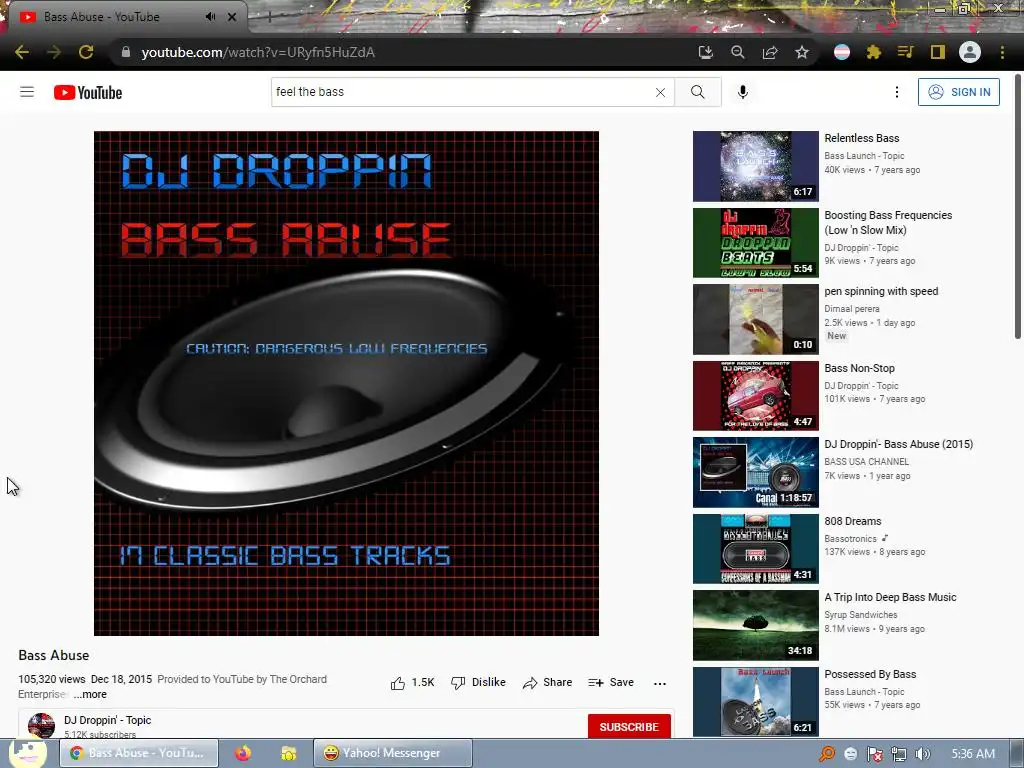Screen dimensions: 1024x768
Task: Reload the YouTube page
Action: [x=86, y=52]
